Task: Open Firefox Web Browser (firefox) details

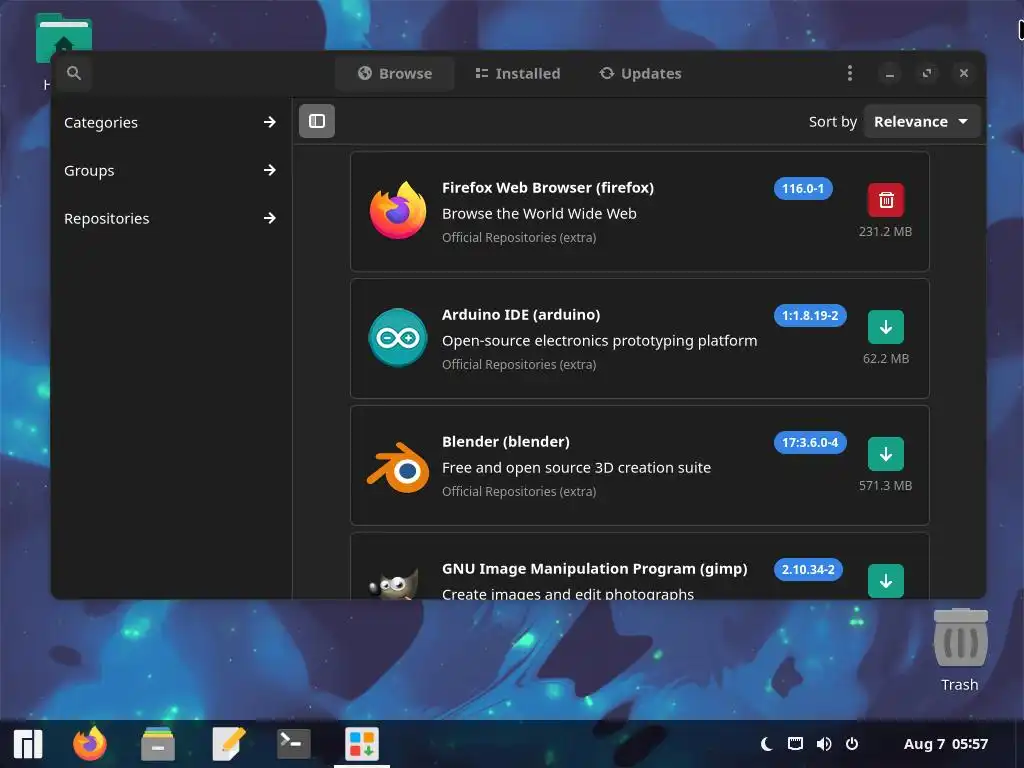Action: (548, 188)
